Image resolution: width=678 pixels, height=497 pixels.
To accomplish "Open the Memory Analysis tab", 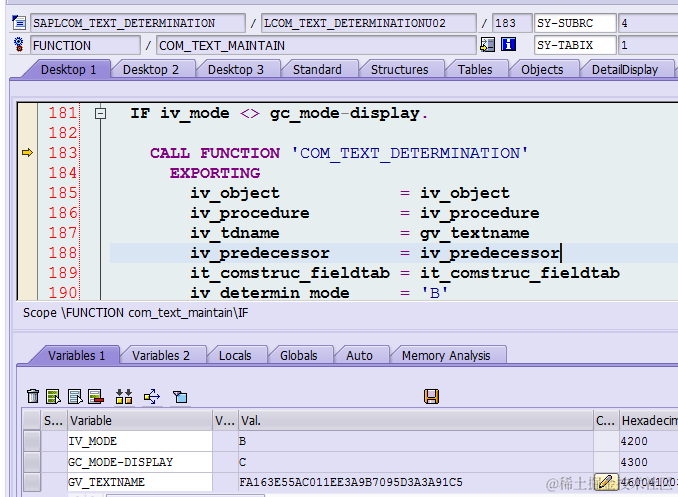I will pos(446,356).
